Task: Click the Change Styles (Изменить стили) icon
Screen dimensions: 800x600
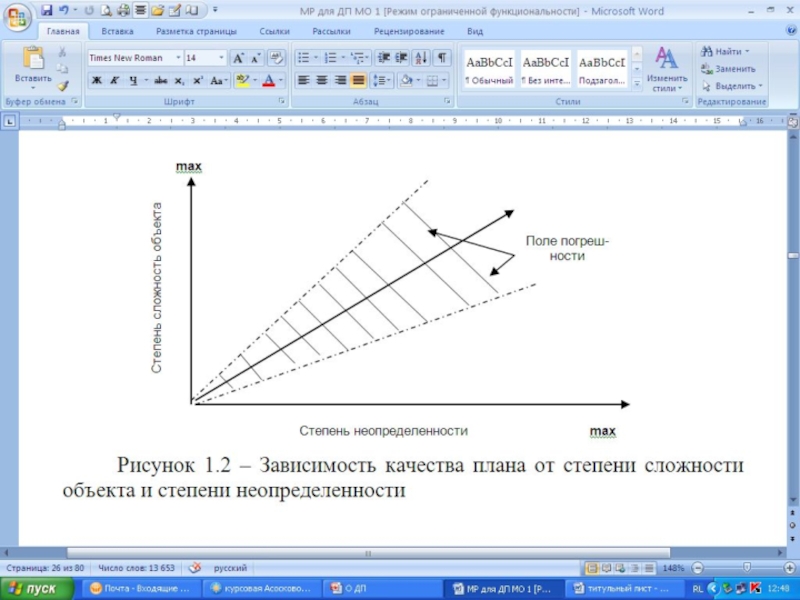Action: [x=666, y=66]
